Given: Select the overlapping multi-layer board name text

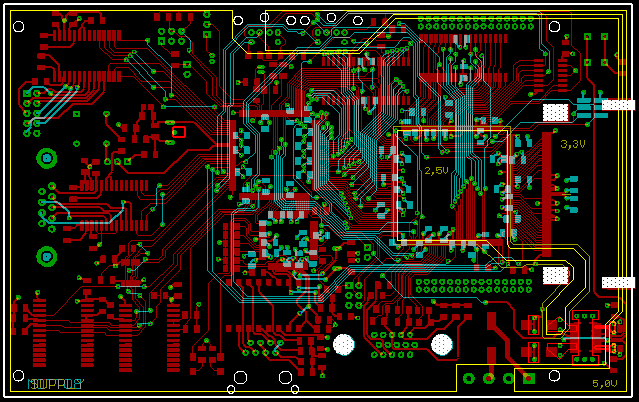Looking at the screenshot, I should tap(55, 384).
